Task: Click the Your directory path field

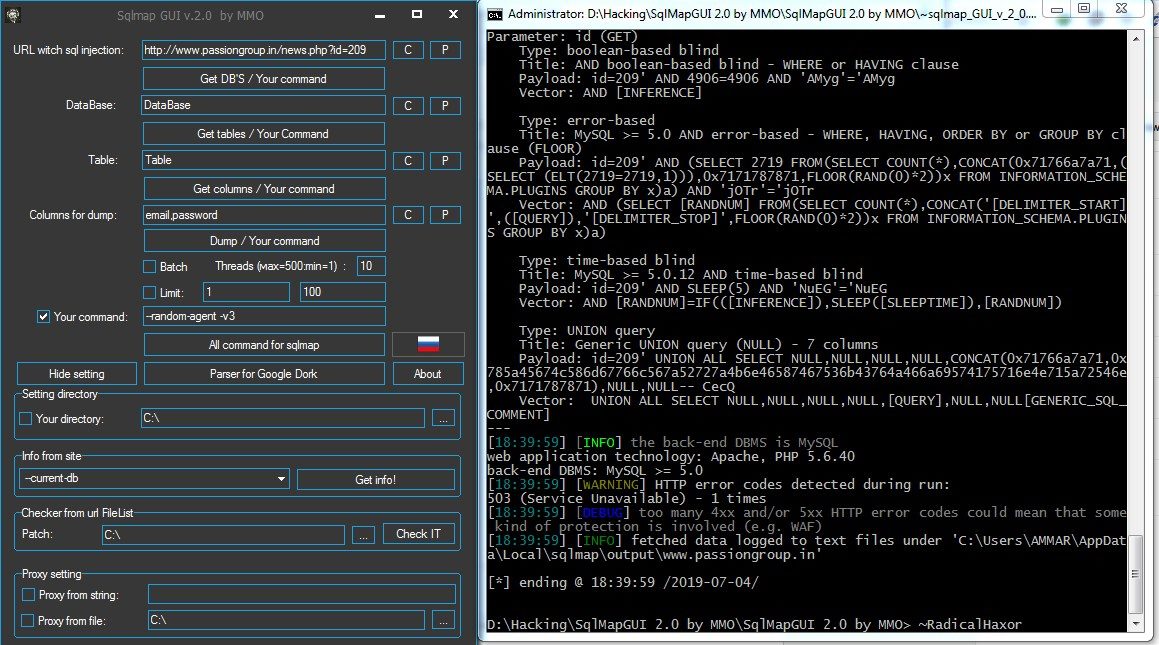Action: [x=282, y=418]
